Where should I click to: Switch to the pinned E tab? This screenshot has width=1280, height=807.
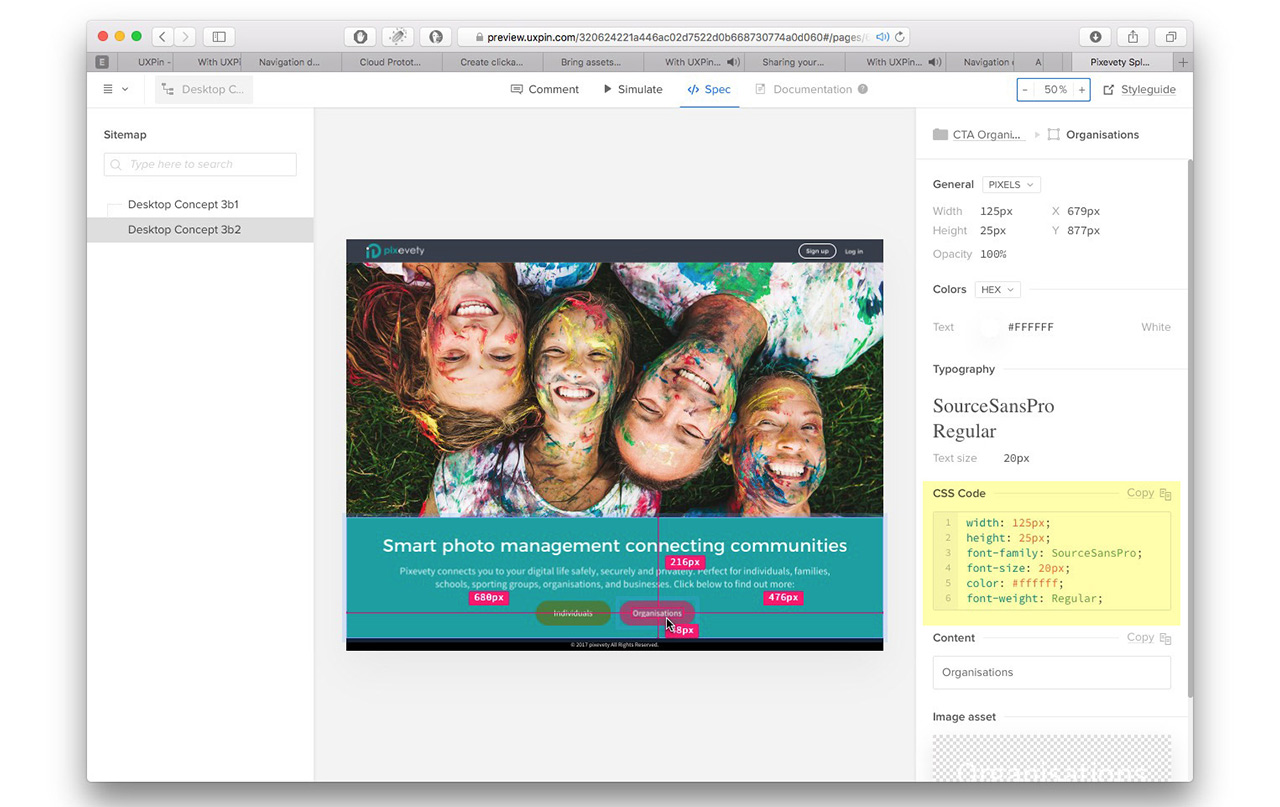tap(101, 62)
